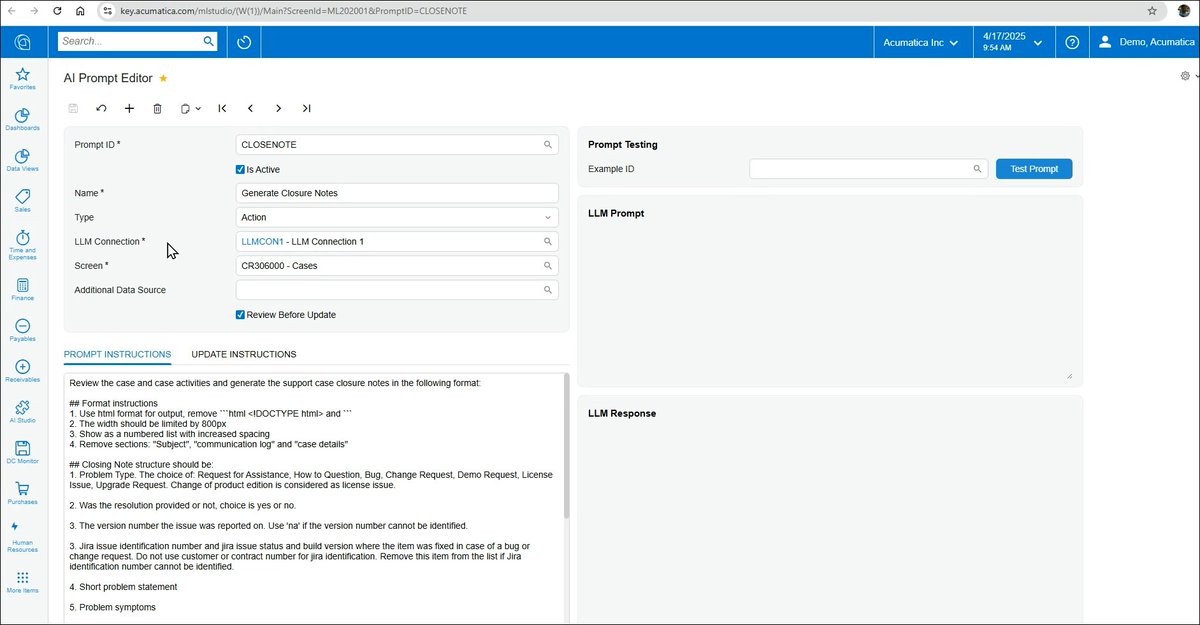The height and width of the screenshot is (625, 1200).
Task: Add a new record with plus icon
Action: 129,108
